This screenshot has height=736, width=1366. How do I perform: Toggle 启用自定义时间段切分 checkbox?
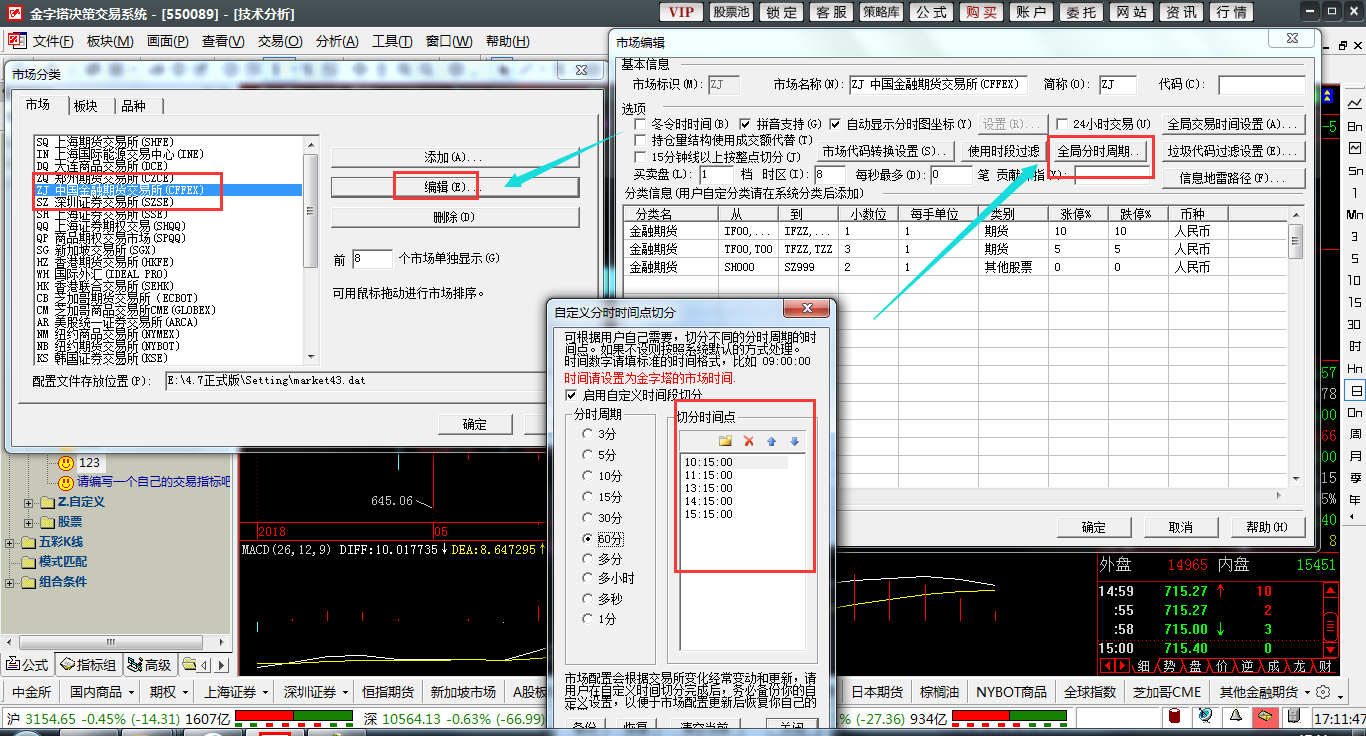pyautogui.click(x=571, y=396)
